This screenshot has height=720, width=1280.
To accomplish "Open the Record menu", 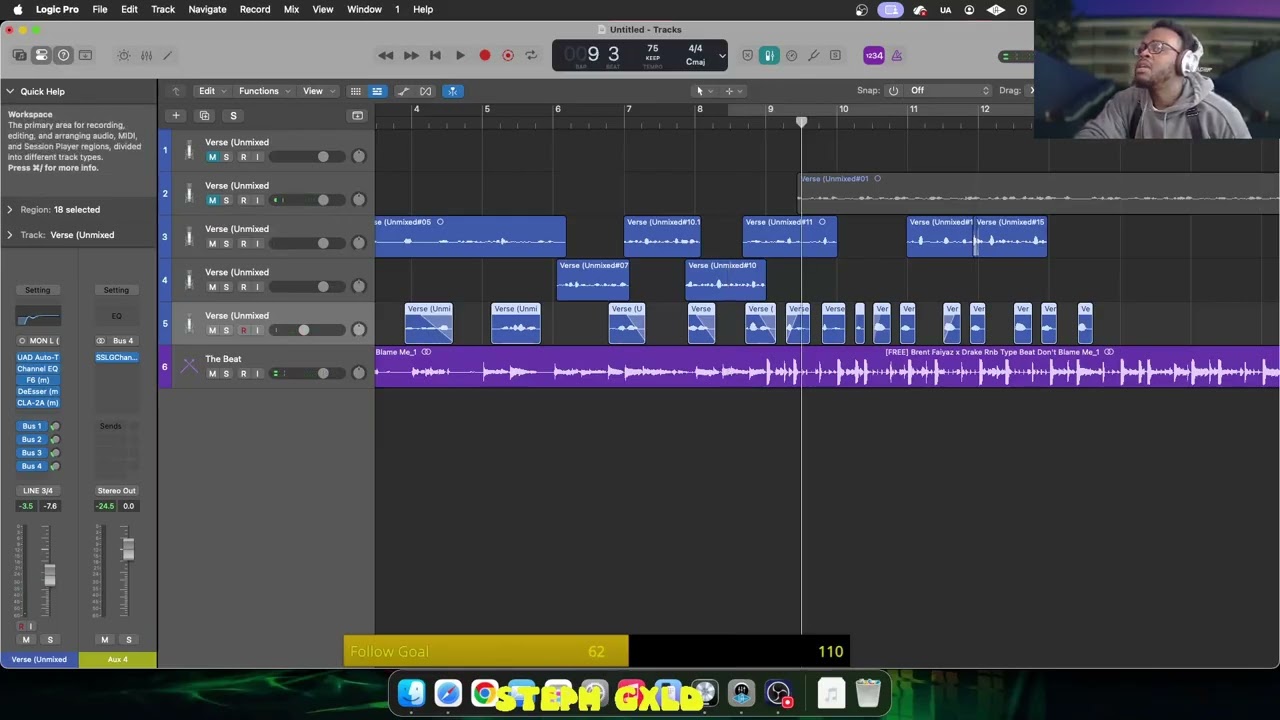I will [x=255, y=9].
